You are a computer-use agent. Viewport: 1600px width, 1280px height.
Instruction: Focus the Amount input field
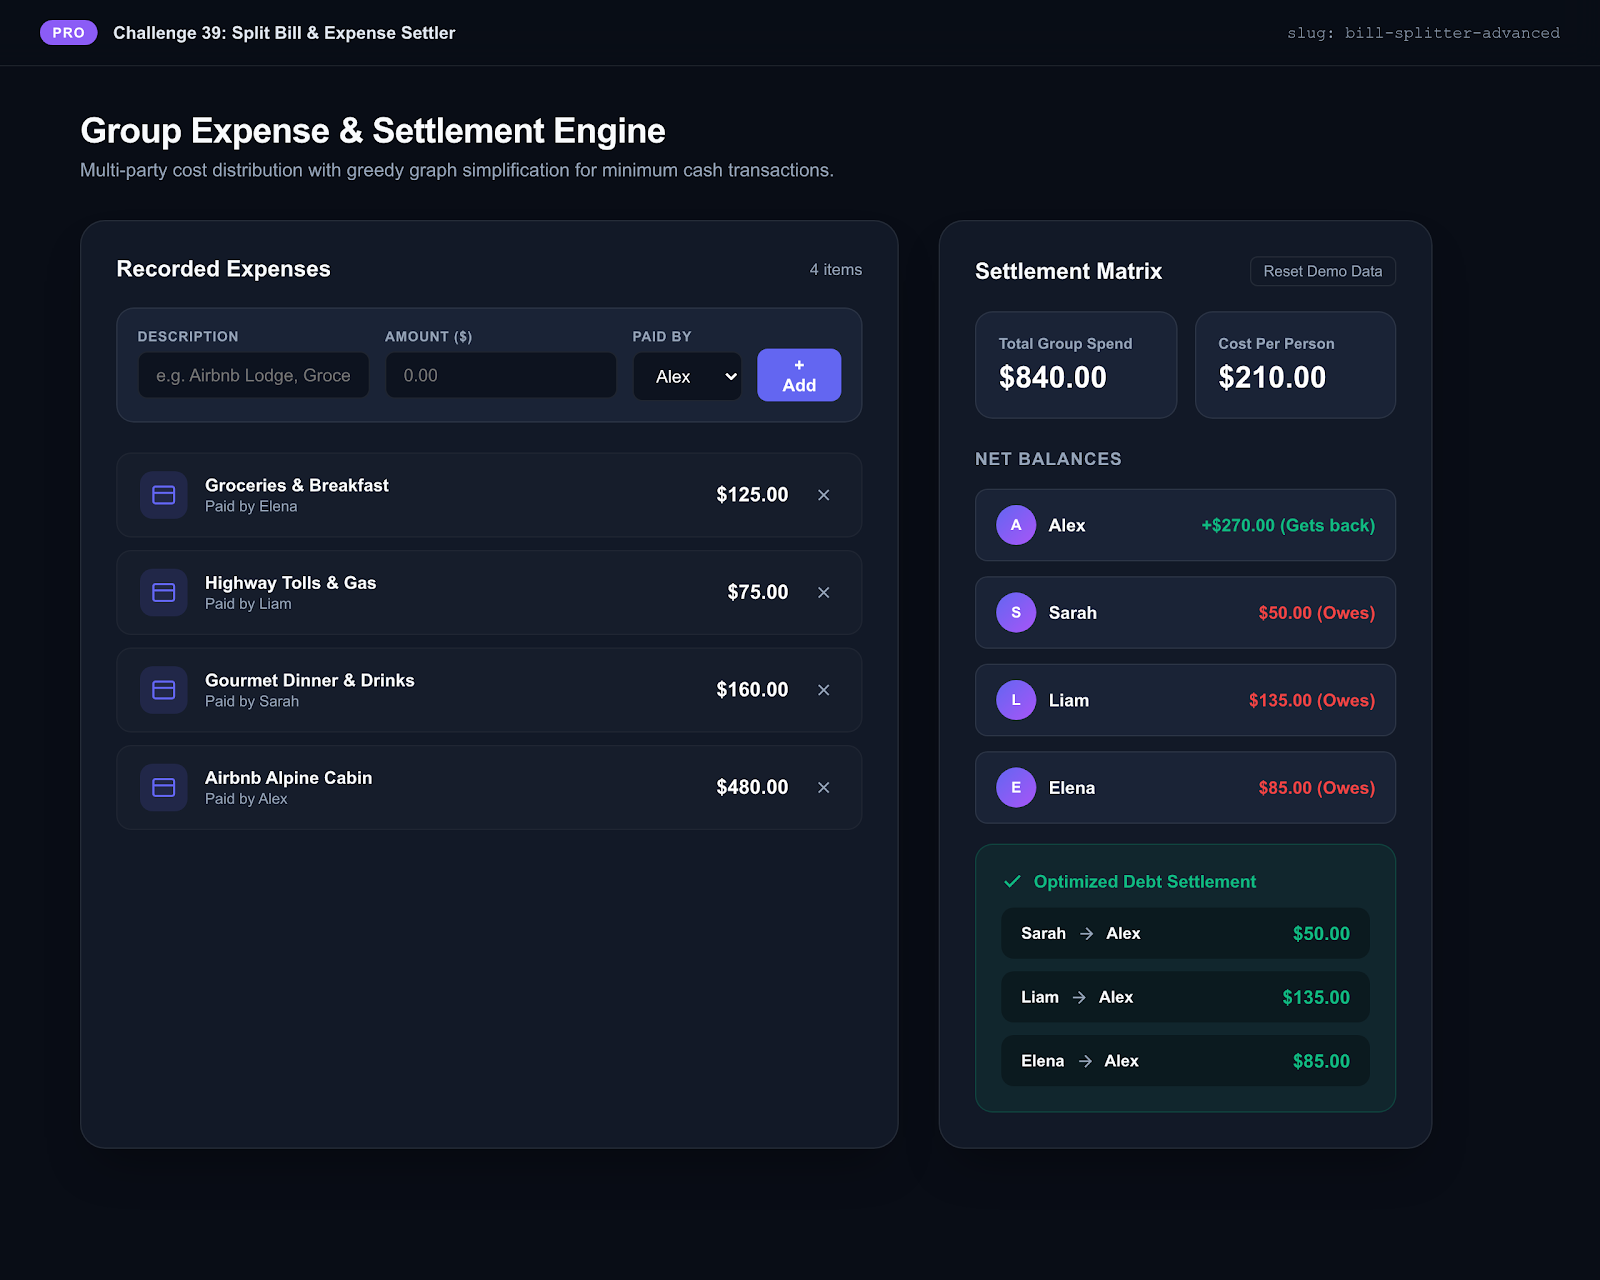pos(501,375)
